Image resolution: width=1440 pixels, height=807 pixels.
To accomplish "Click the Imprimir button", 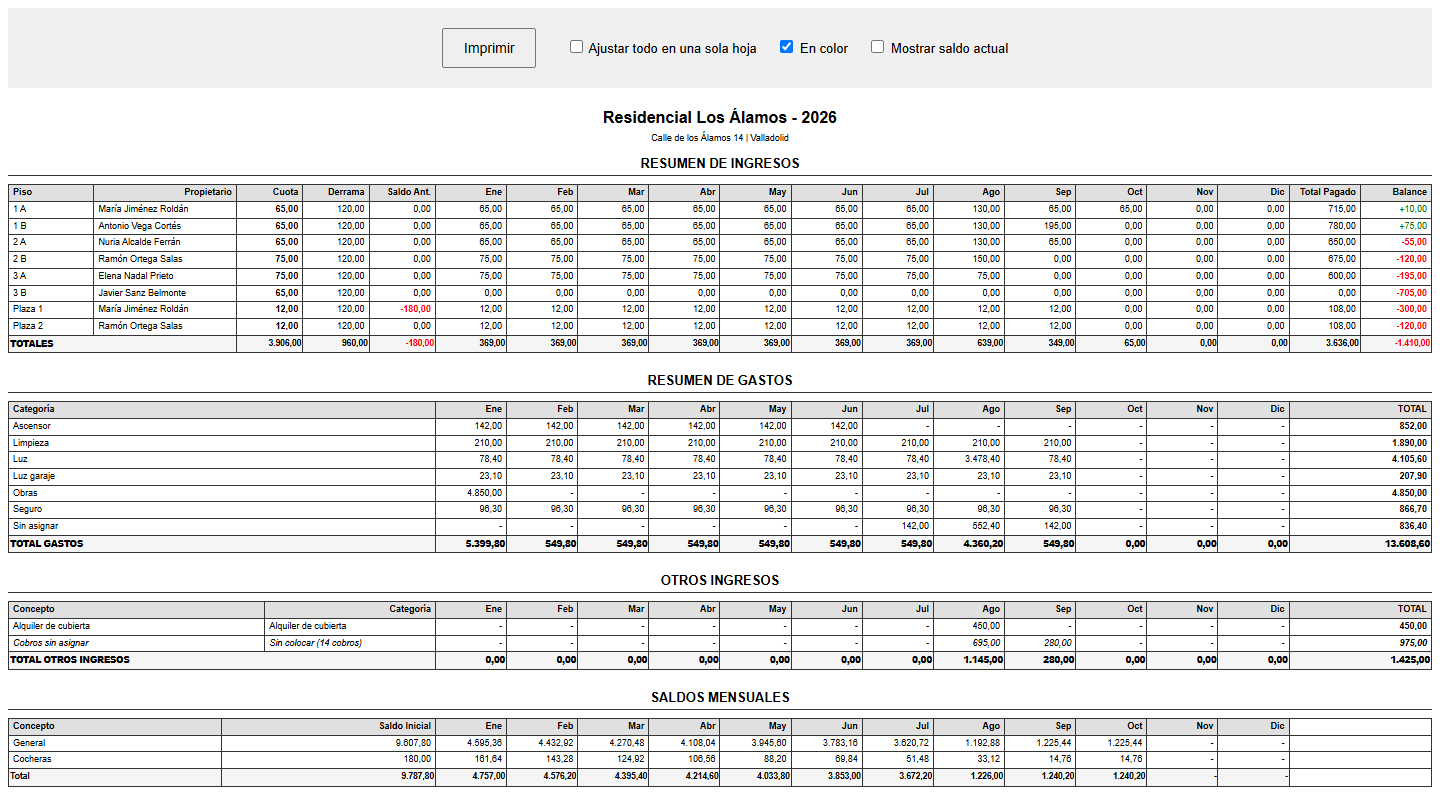I will 489,48.
